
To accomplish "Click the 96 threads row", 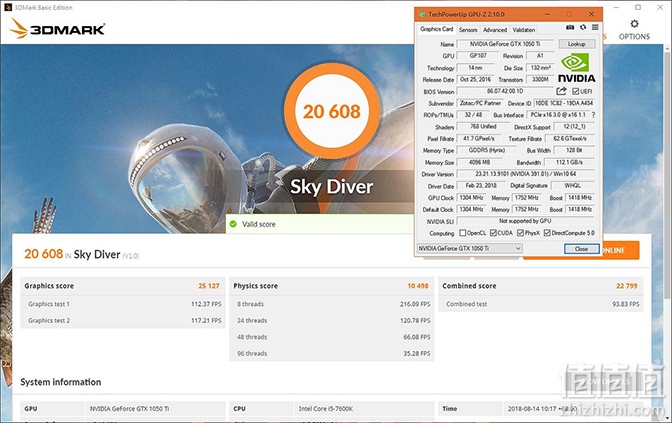I will (332, 354).
